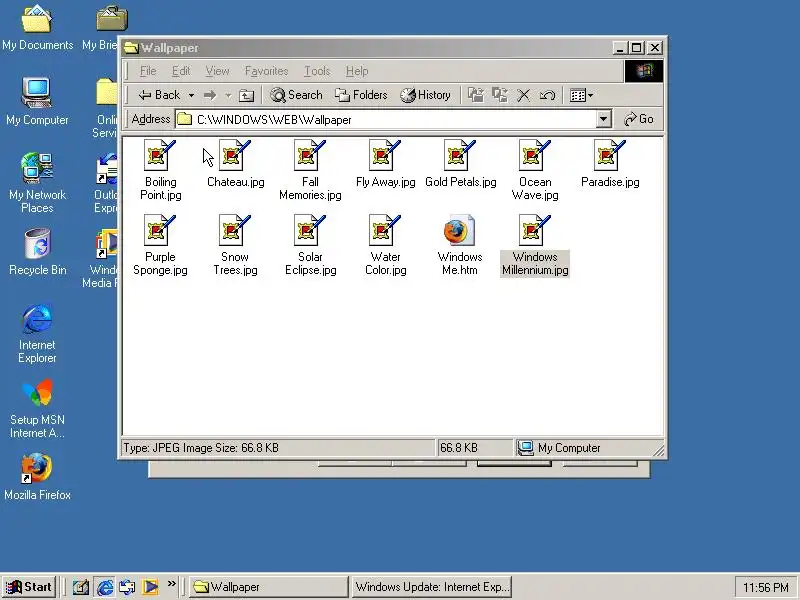Click the Move To toolbar icon
800x600 pixels.
point(476,95)
